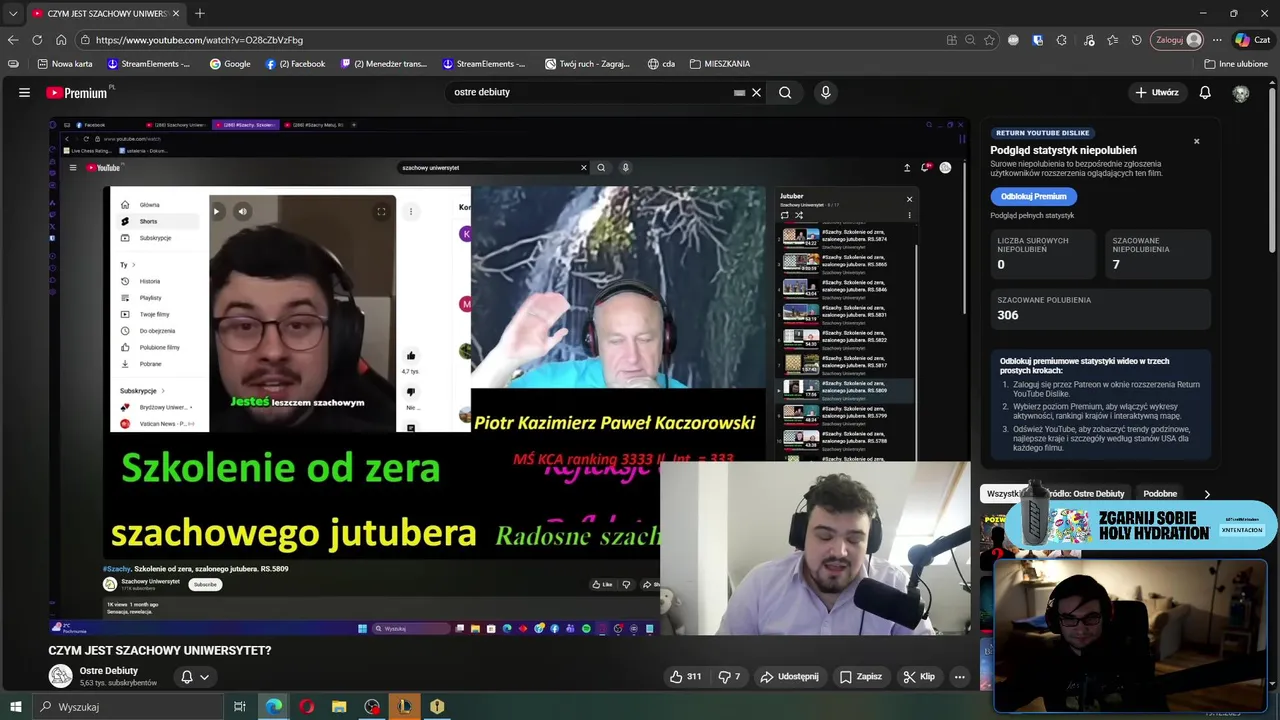Reload the page
The image size is (1280, 720).
[x=37, y=40]
